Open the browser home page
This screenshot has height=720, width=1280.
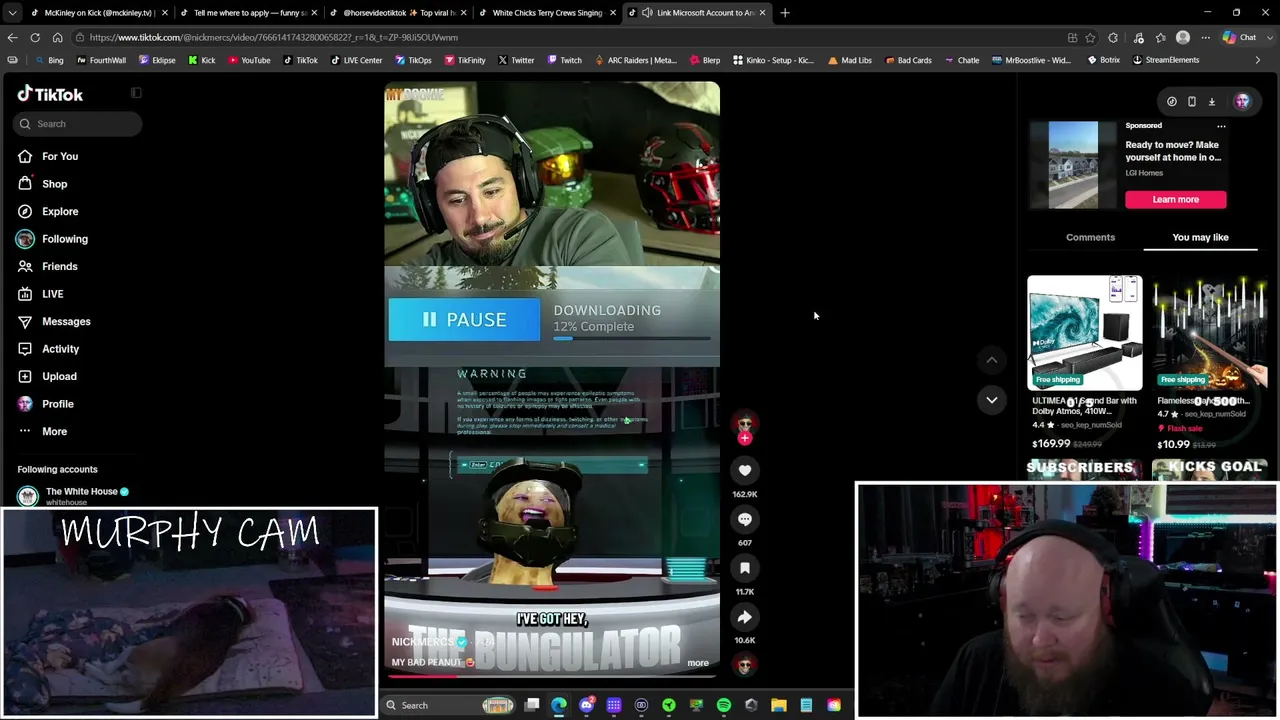[57, 38]
